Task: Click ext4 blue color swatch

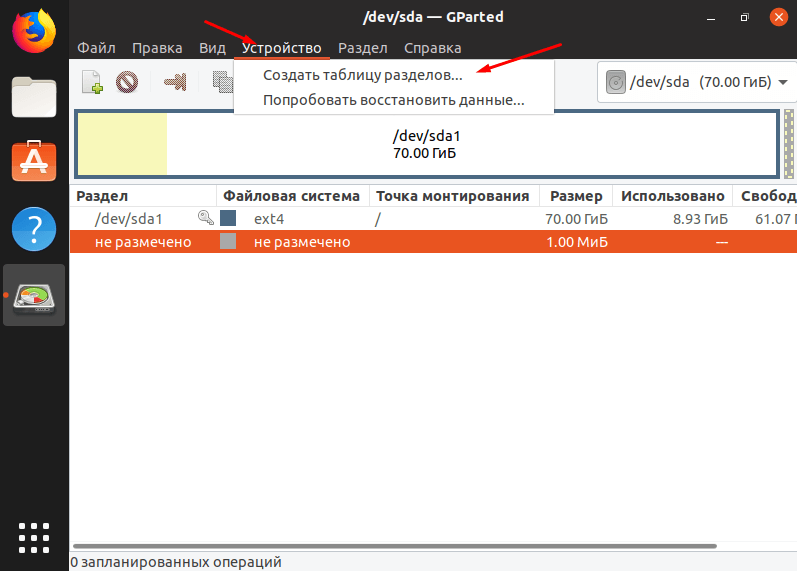Action: [x=228, y=218]
